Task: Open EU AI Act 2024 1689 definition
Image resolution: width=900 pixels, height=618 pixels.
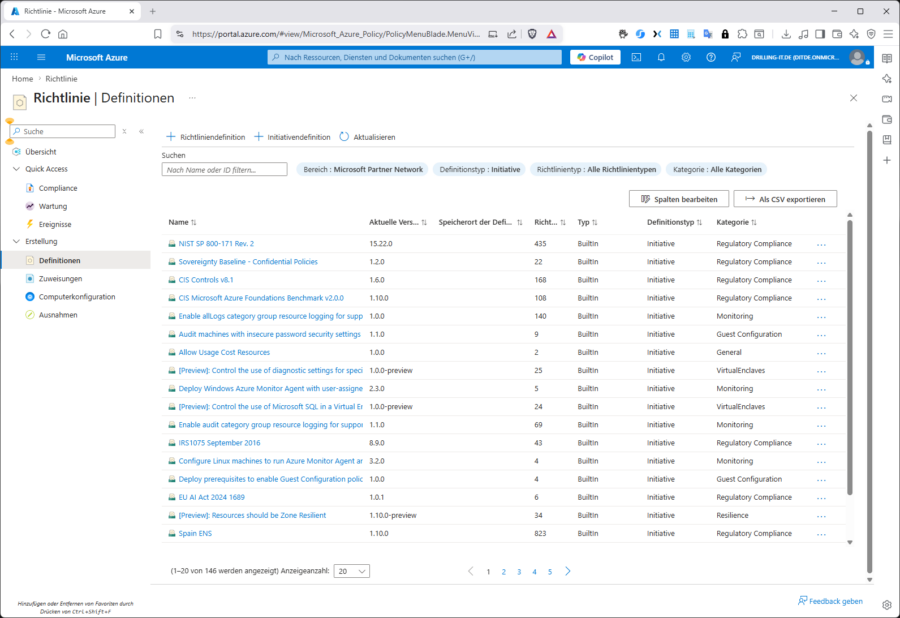Action: (211, 497)
